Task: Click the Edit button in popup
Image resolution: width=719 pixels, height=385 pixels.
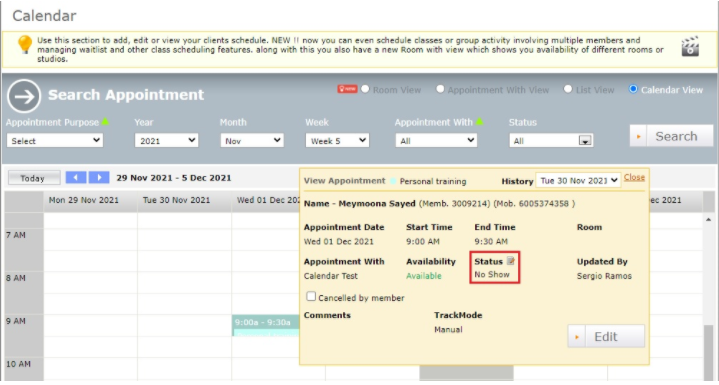Action: point(606,336)
